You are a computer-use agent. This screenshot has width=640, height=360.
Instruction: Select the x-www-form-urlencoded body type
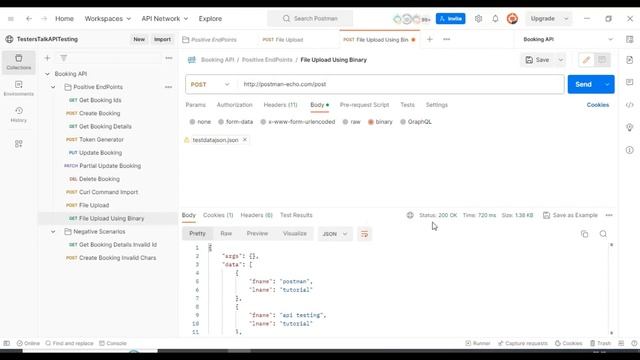[298, 122]
